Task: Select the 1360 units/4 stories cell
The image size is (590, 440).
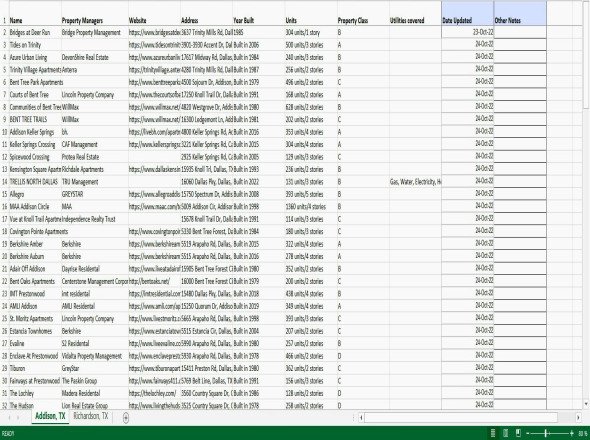Action: click(311, 207)
